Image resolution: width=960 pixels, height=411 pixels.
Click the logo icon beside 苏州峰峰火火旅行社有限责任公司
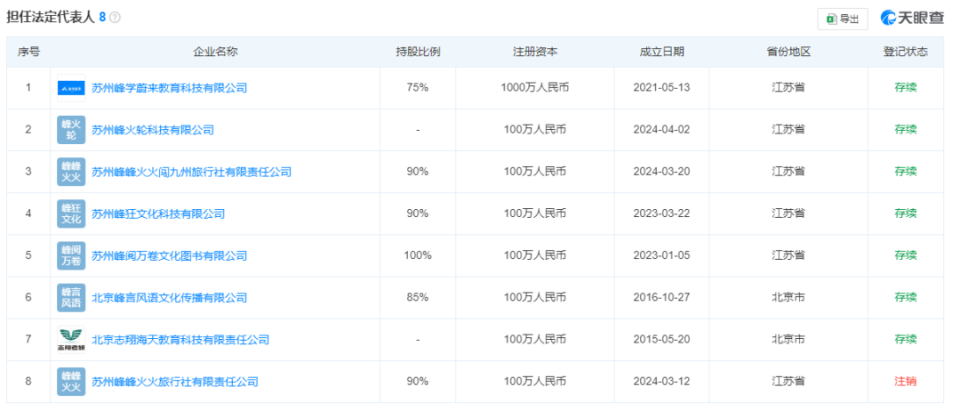point(72,382)
